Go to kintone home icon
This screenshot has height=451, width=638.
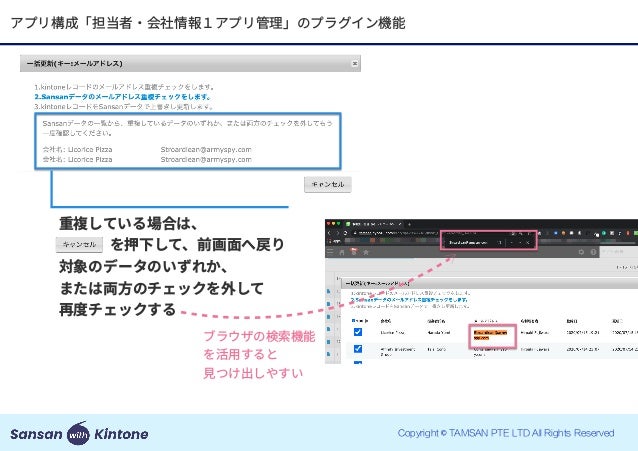tap(342, 252)
